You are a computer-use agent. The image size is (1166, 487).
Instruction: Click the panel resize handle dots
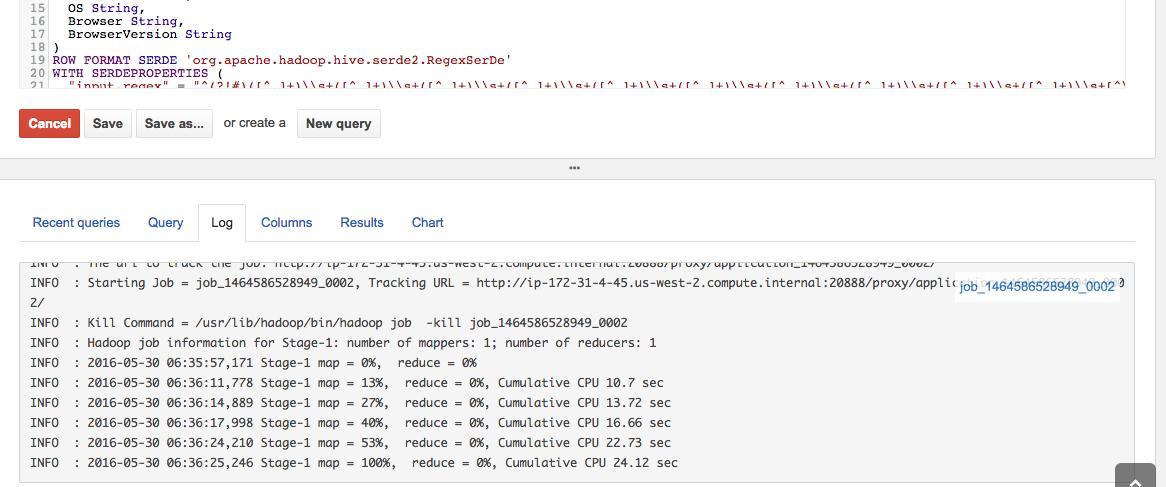(x=574, y=168)
